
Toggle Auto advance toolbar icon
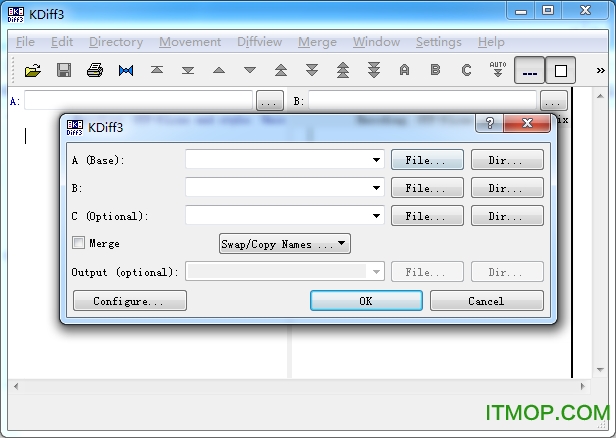498,70
